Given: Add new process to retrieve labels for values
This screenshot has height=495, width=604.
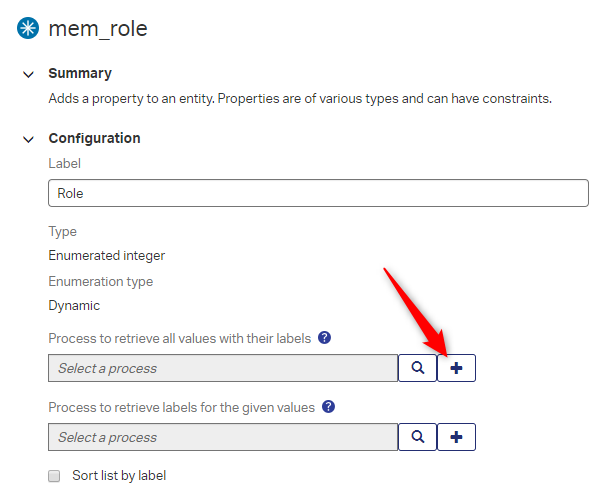Looking at the screenshot, I should (x=456, y=437).
